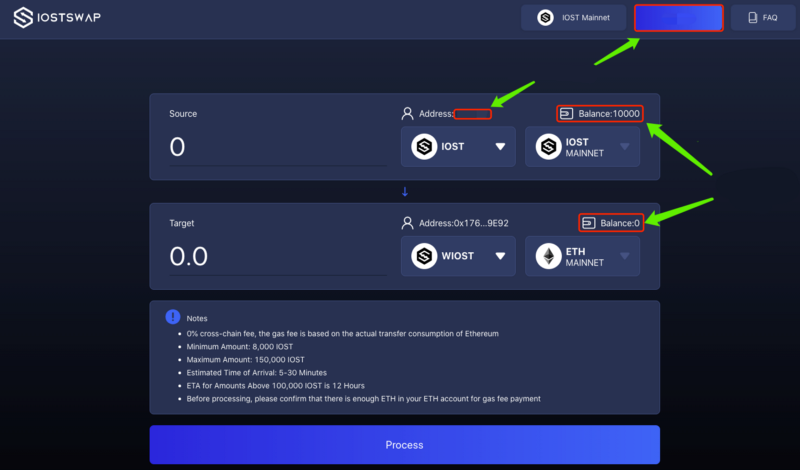Click the Maximum Amount: 150,000 IOST note
Image resolution: width=800 pixels, height=470 pixels.
245,360
